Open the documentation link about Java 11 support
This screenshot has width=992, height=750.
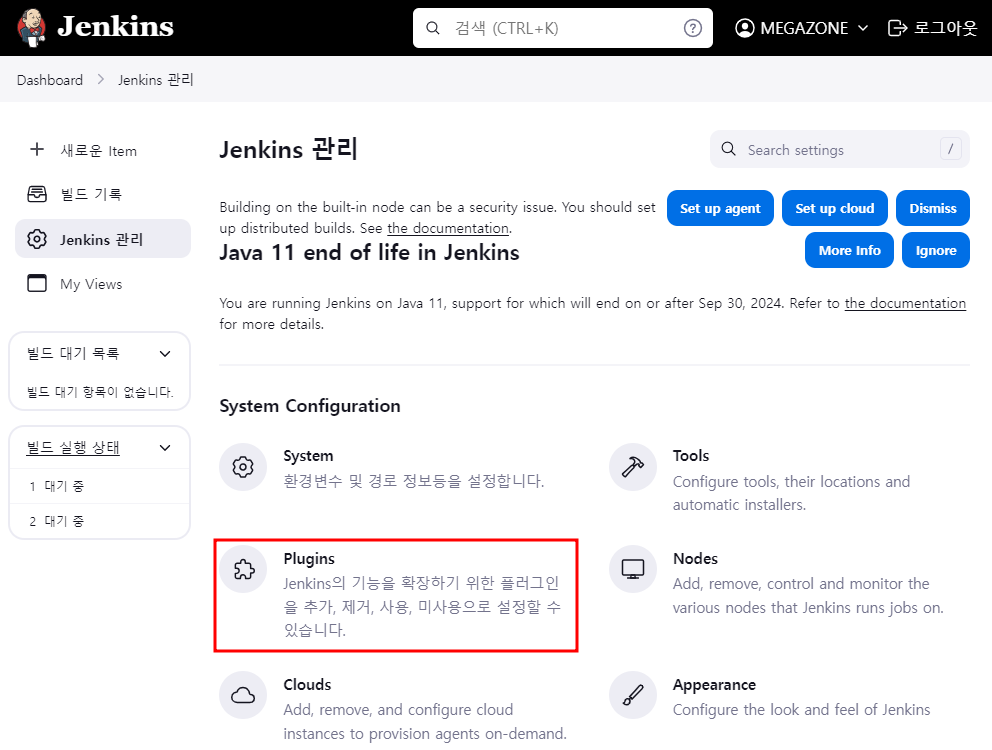pyautogui.click(x=905, y=303)
